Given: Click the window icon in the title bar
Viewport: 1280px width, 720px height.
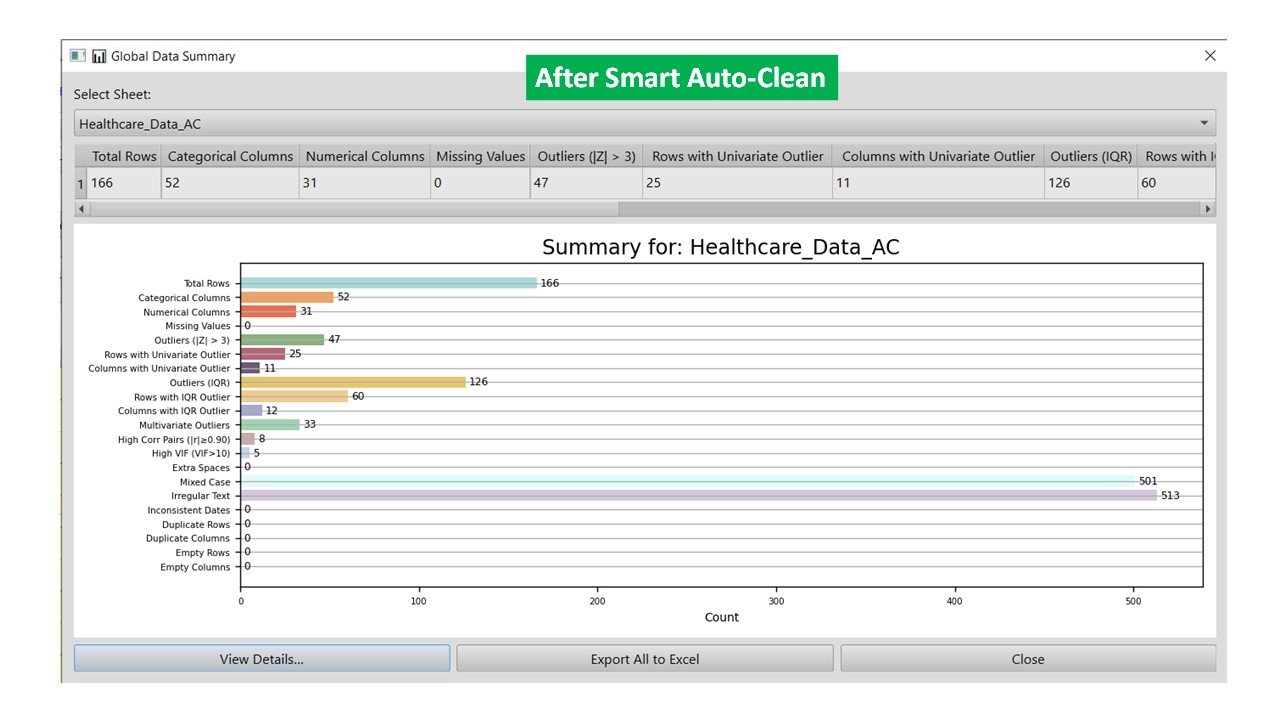Looking at the screenshot, I should (x=78, y=56).
